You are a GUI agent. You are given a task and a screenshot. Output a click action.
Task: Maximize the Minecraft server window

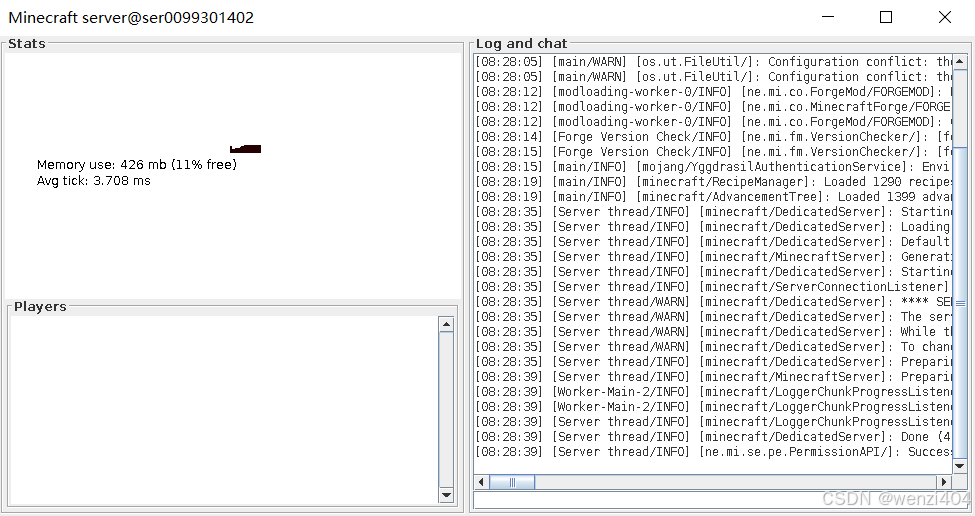pos(886,17)
